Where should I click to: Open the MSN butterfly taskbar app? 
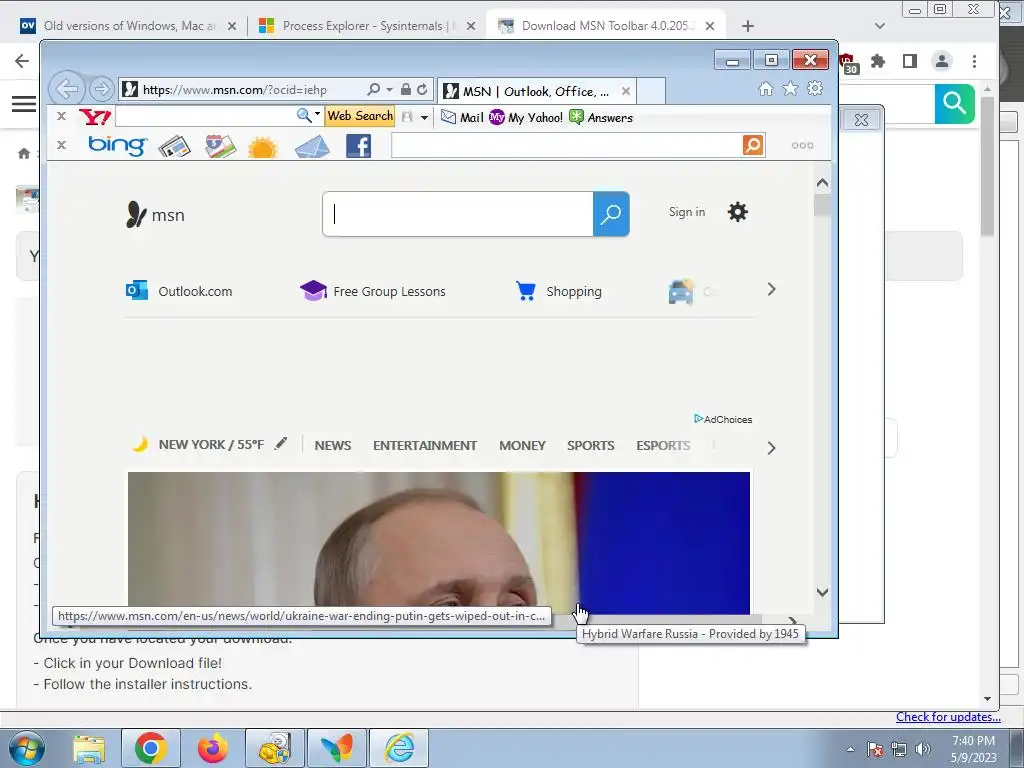(x=337, y=748)
